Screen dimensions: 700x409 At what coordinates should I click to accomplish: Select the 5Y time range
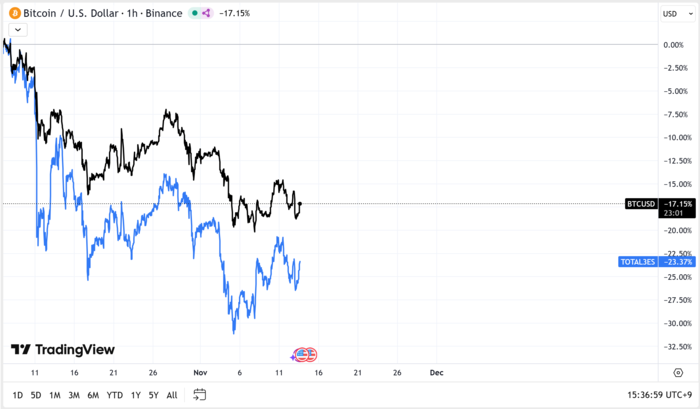153,394
